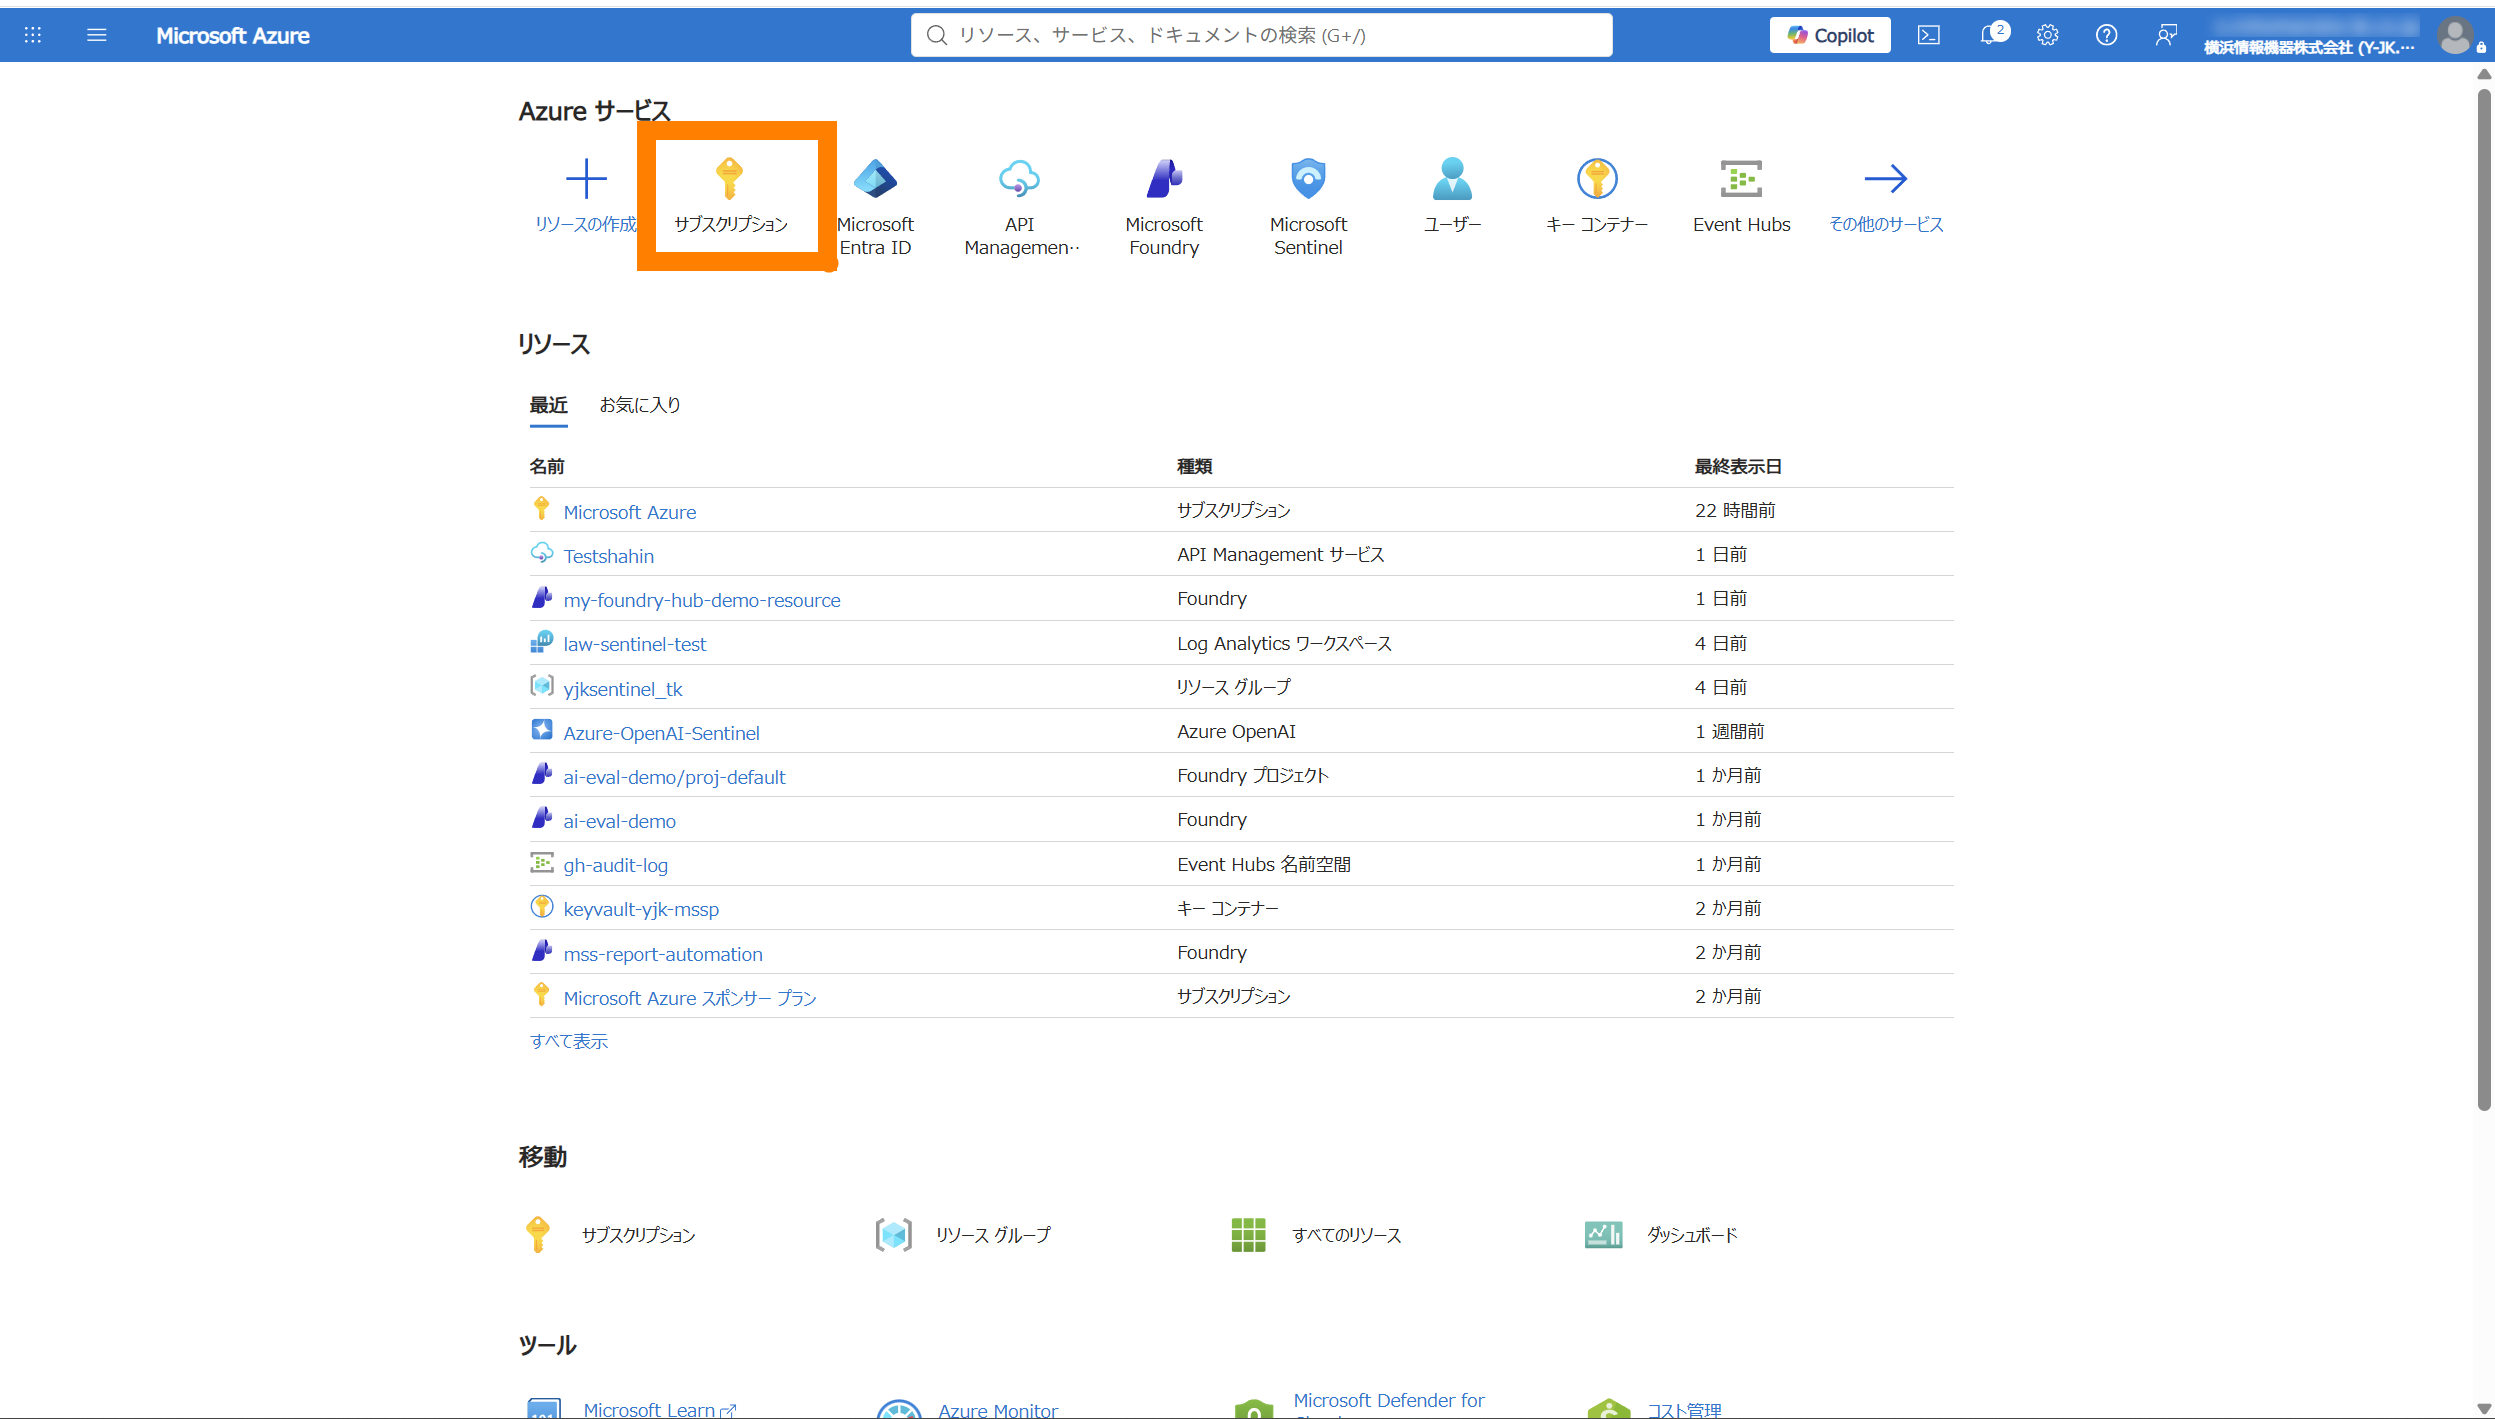Click the account avatar in top right
The width and height of the screenshot is (2495, 1419).
[x=2455, y=36]
